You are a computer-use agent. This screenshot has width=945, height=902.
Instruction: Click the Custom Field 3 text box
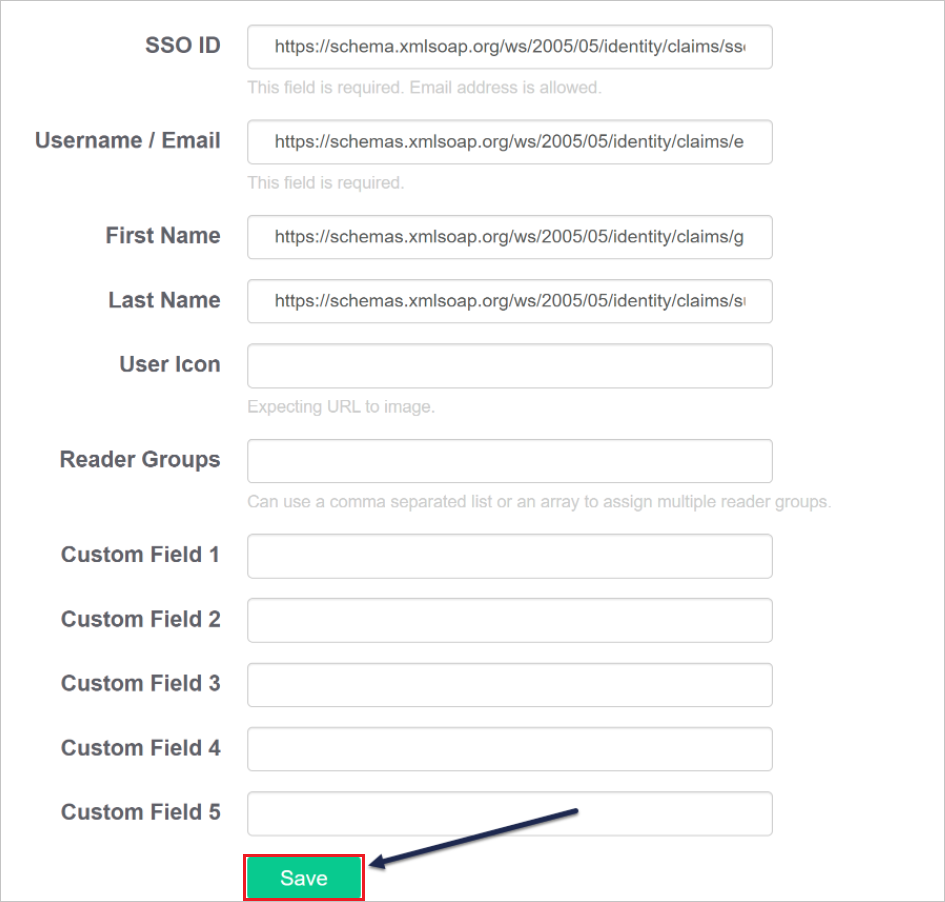509,685
